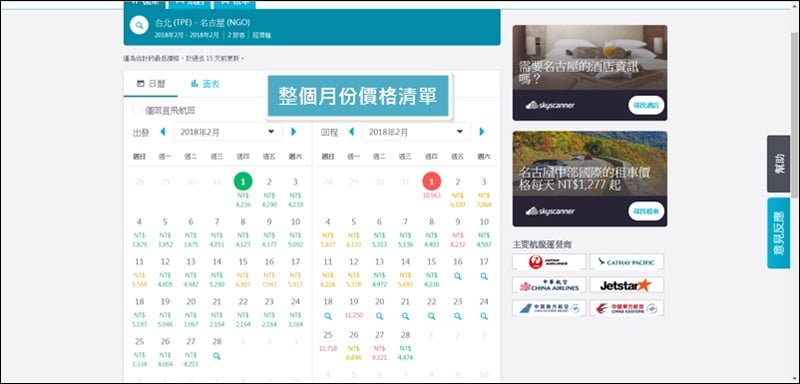Image resolution: width=800 pixels, height=384 pixels.
Task: Click search icon on return February 18
Action: pos(328,316)
